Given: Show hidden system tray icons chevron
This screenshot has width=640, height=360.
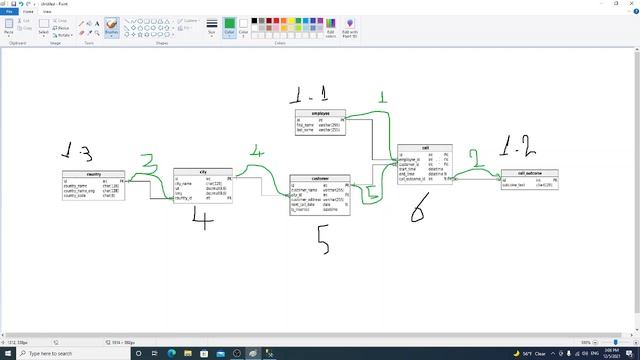Looking at the screenshot, I should coord(553,353).
